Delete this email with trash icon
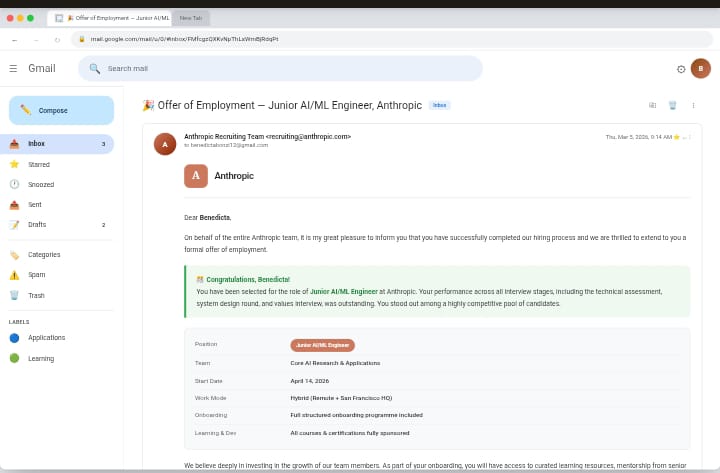Screen dimensions: 720x473 coord(673,105)
